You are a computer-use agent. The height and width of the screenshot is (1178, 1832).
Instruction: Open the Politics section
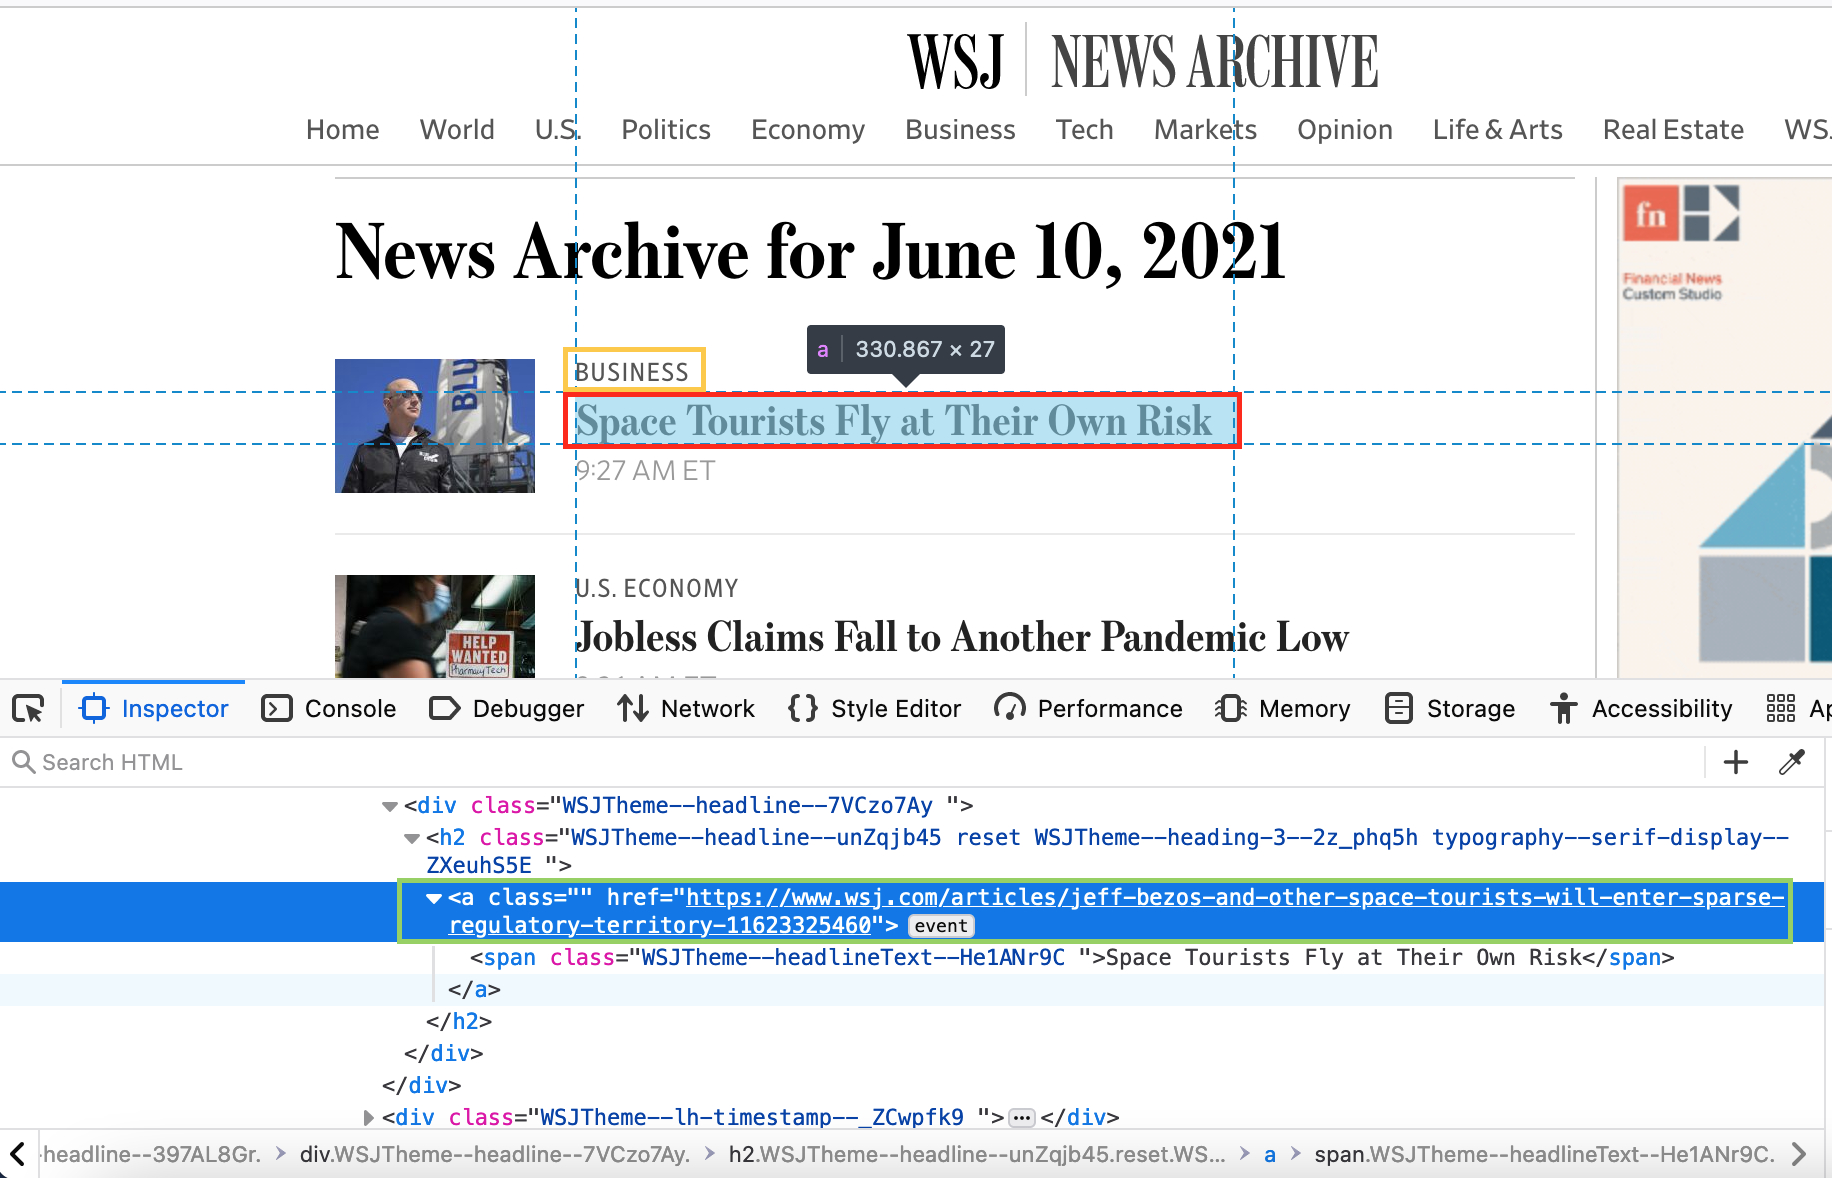coord(666,130)
